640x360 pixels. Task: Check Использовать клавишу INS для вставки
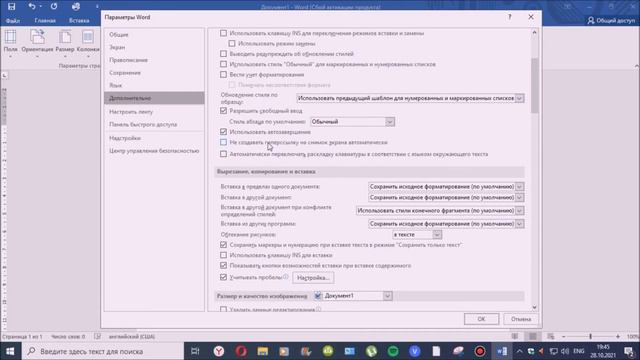tap(223, 255)
